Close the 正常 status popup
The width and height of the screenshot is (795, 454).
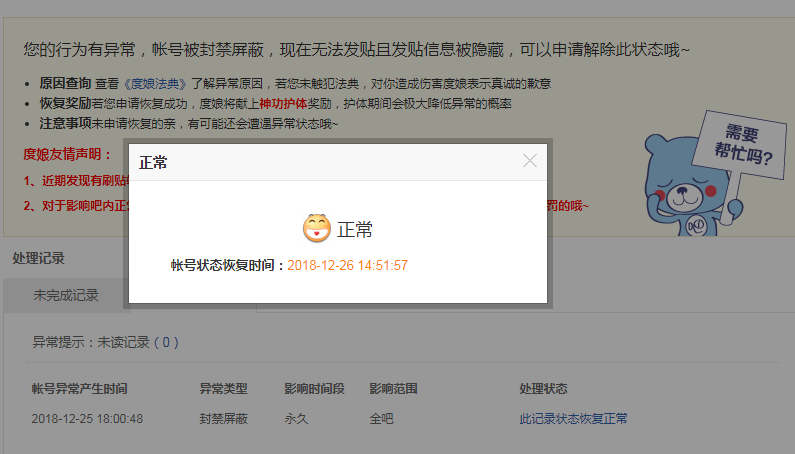tap(530, 161)
